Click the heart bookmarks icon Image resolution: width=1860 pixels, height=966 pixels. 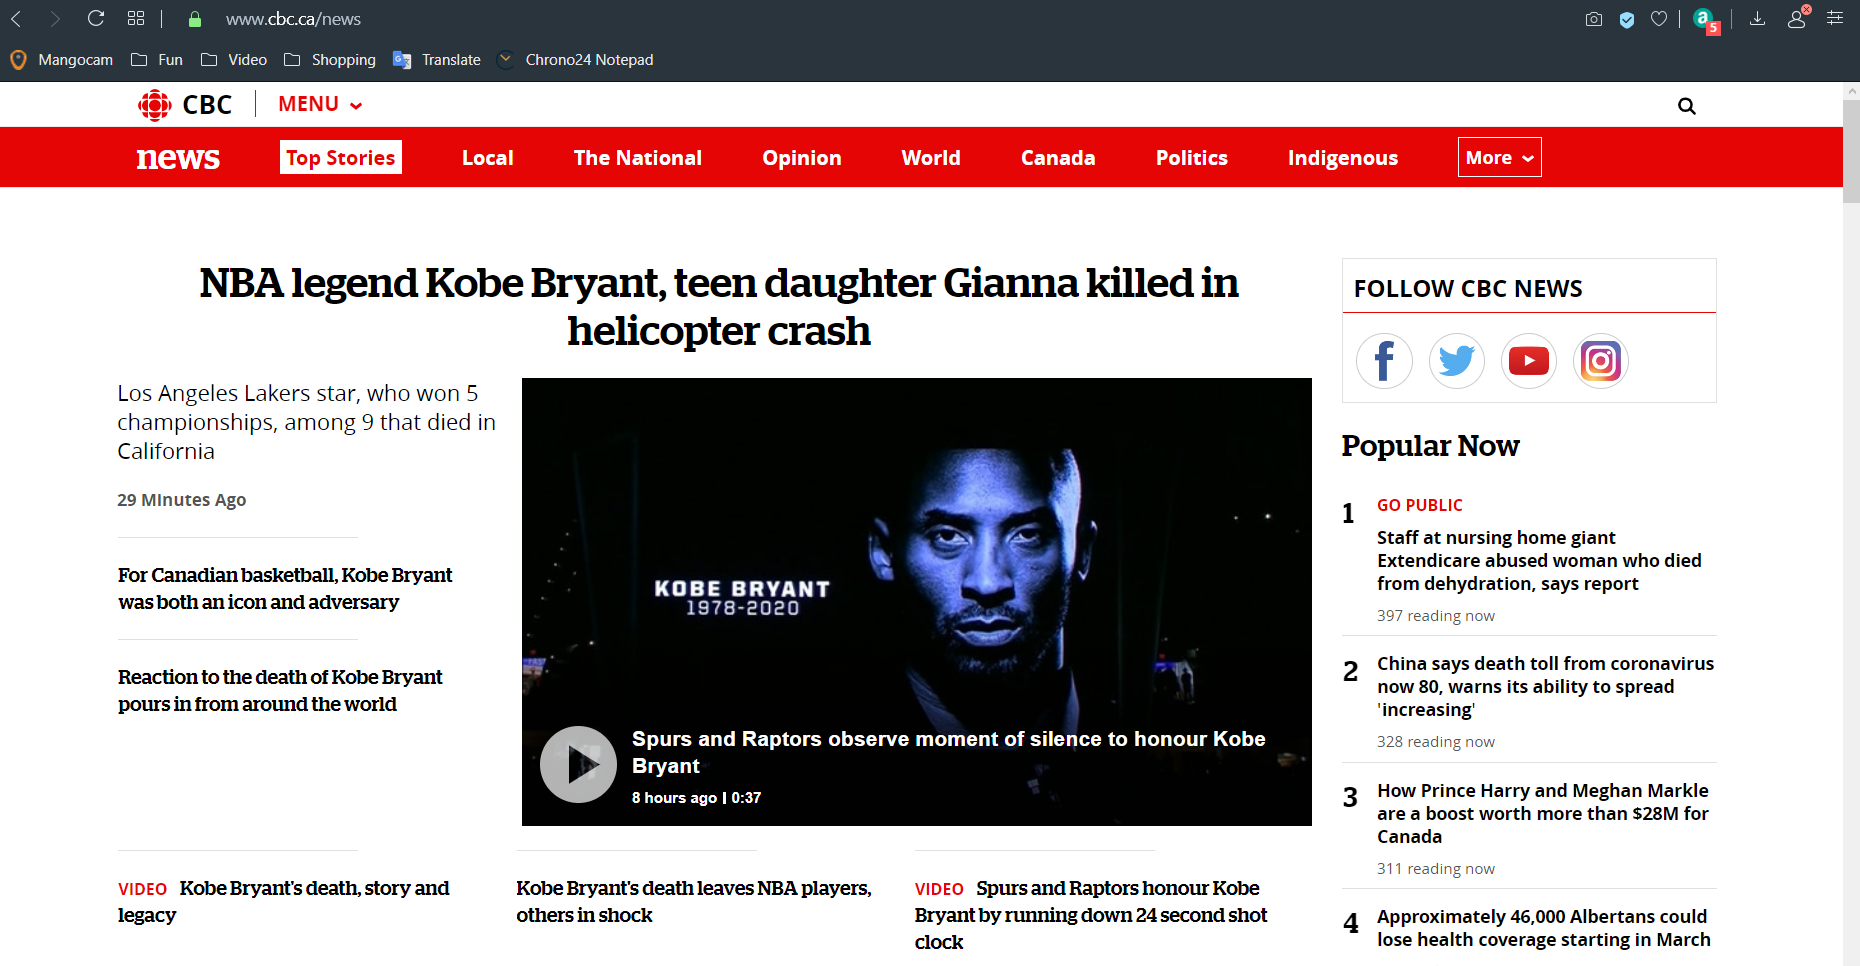tap(1659, 19)
